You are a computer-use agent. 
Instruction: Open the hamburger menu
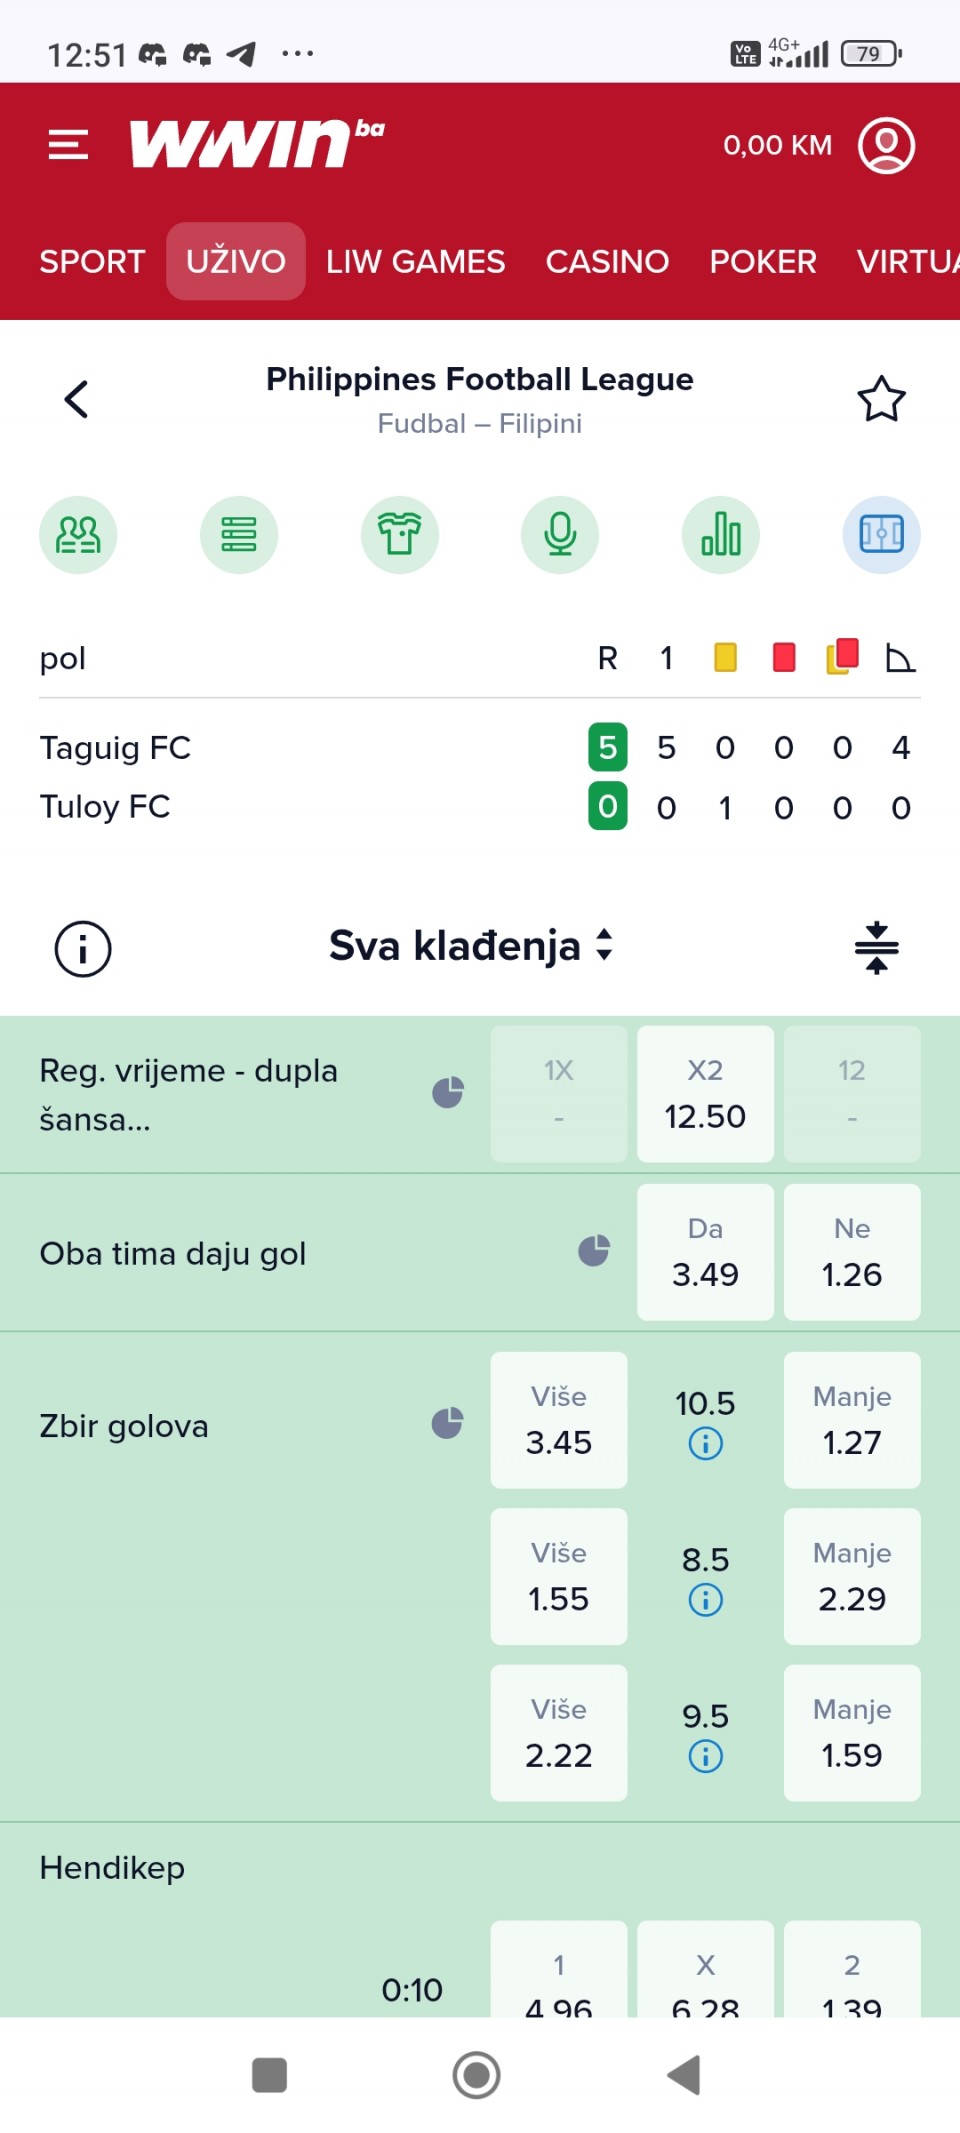tap(68, 145)
